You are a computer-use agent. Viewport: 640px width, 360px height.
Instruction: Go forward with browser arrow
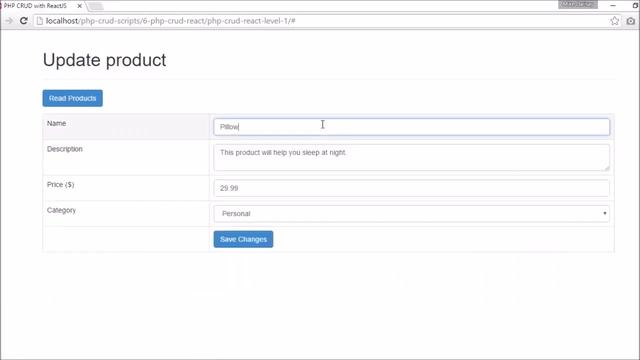pos(9,21)
